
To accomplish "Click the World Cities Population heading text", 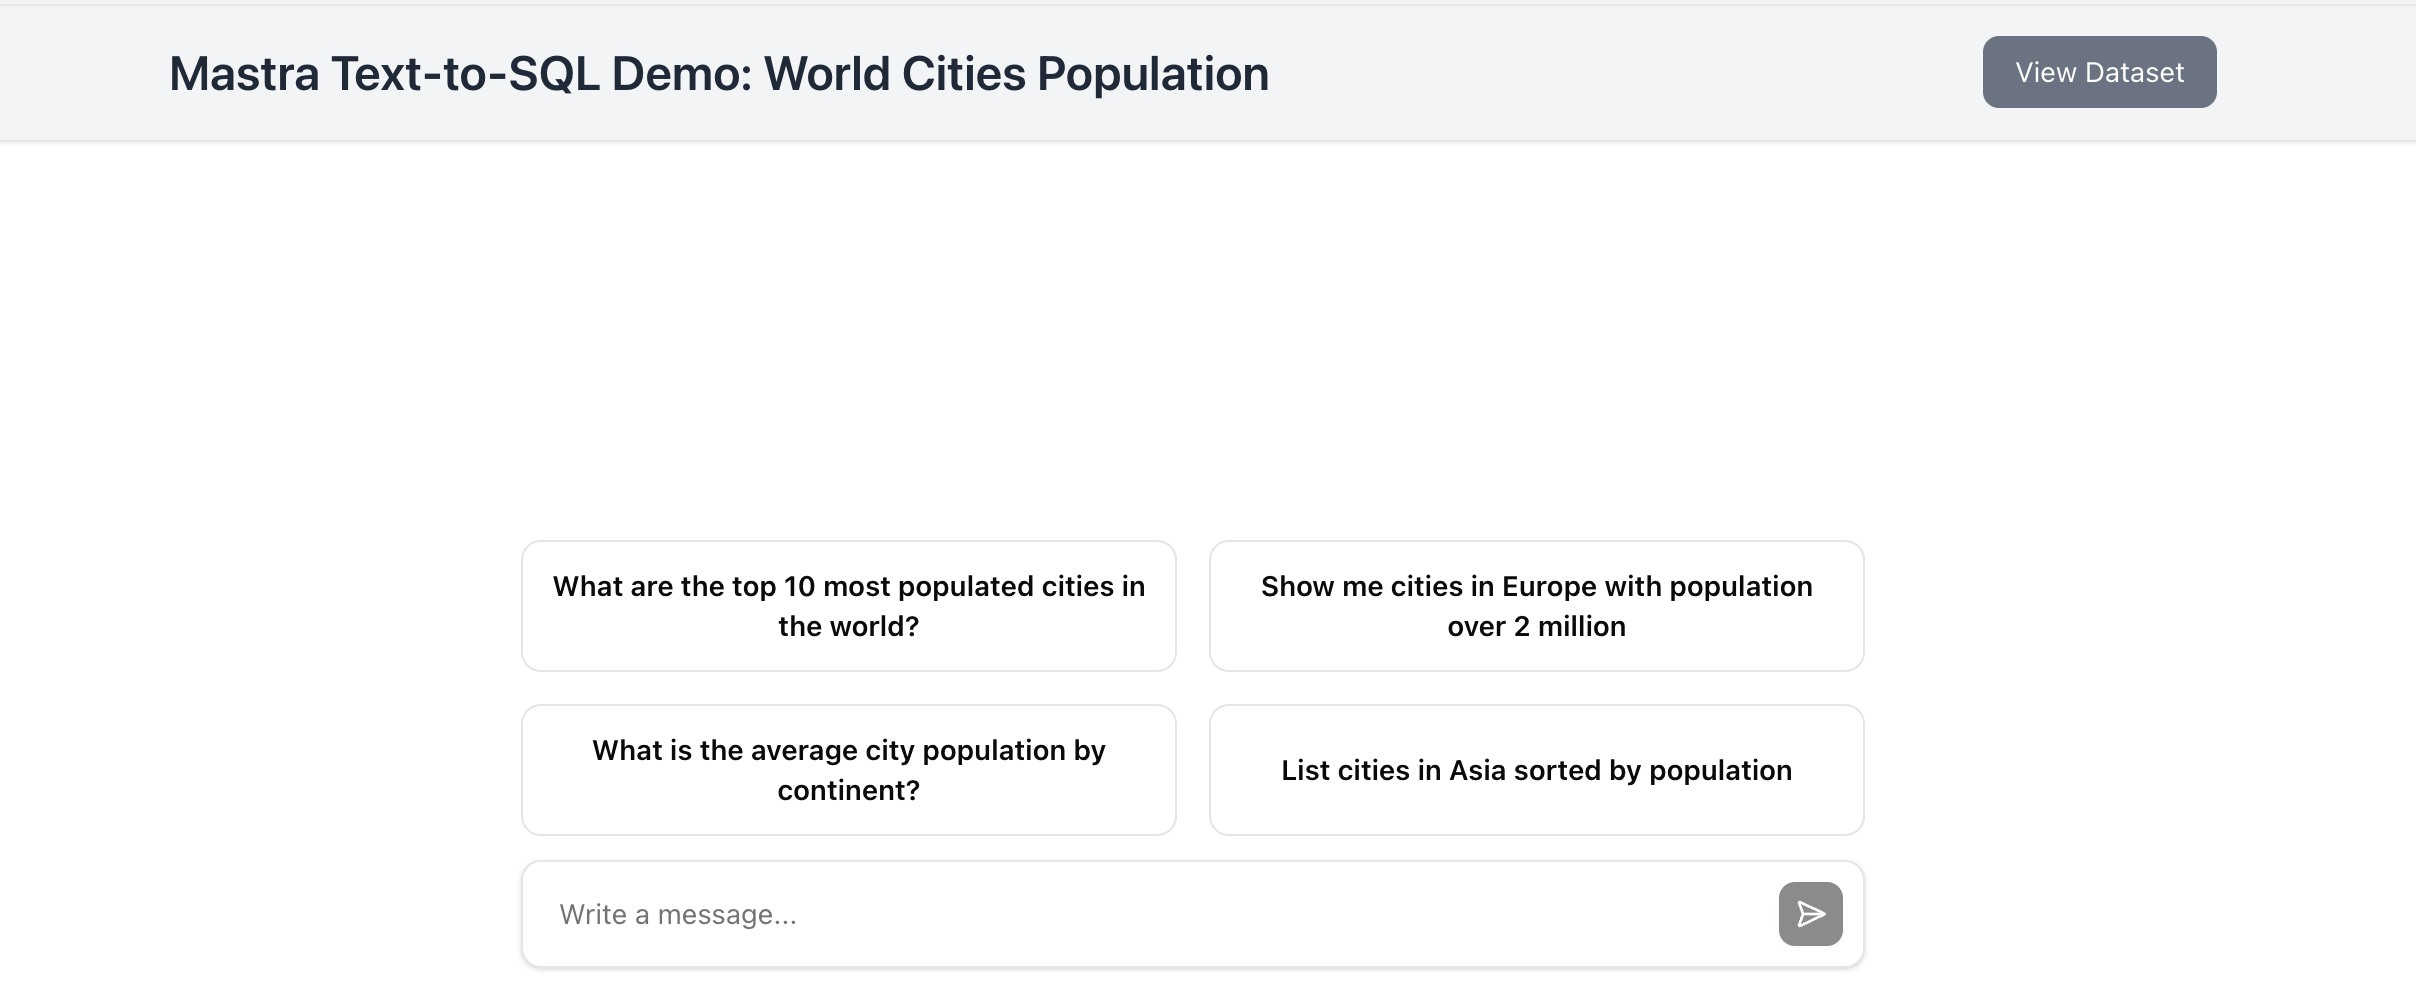I will [1015, 74].
